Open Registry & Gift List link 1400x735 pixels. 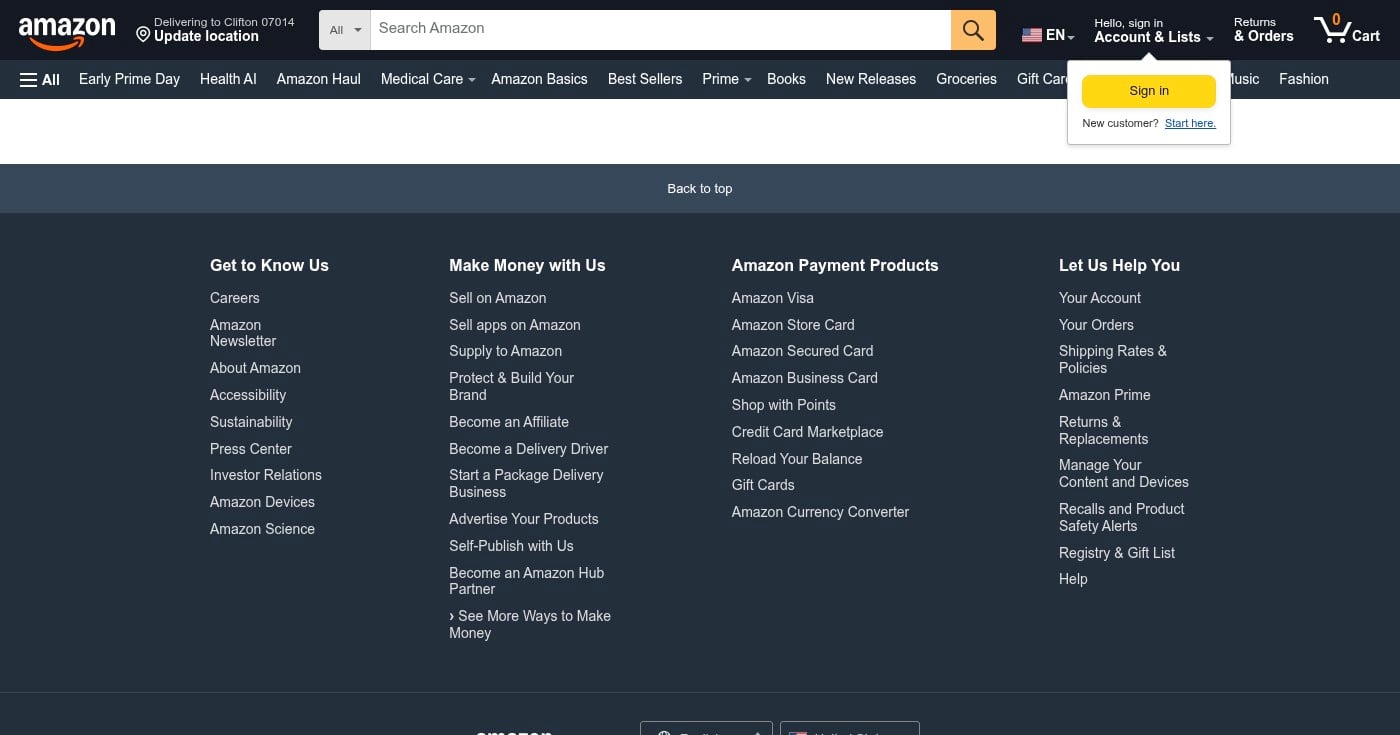point(1117,553)
